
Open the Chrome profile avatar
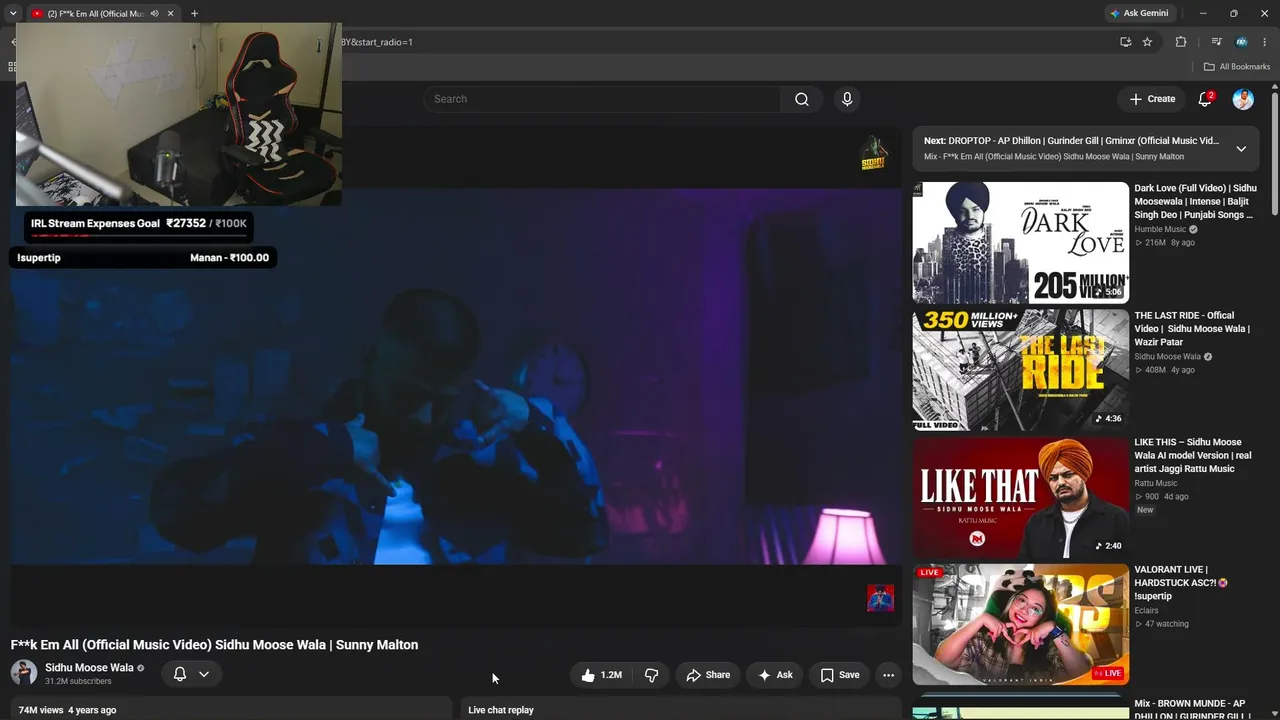tap(1241, 42)
